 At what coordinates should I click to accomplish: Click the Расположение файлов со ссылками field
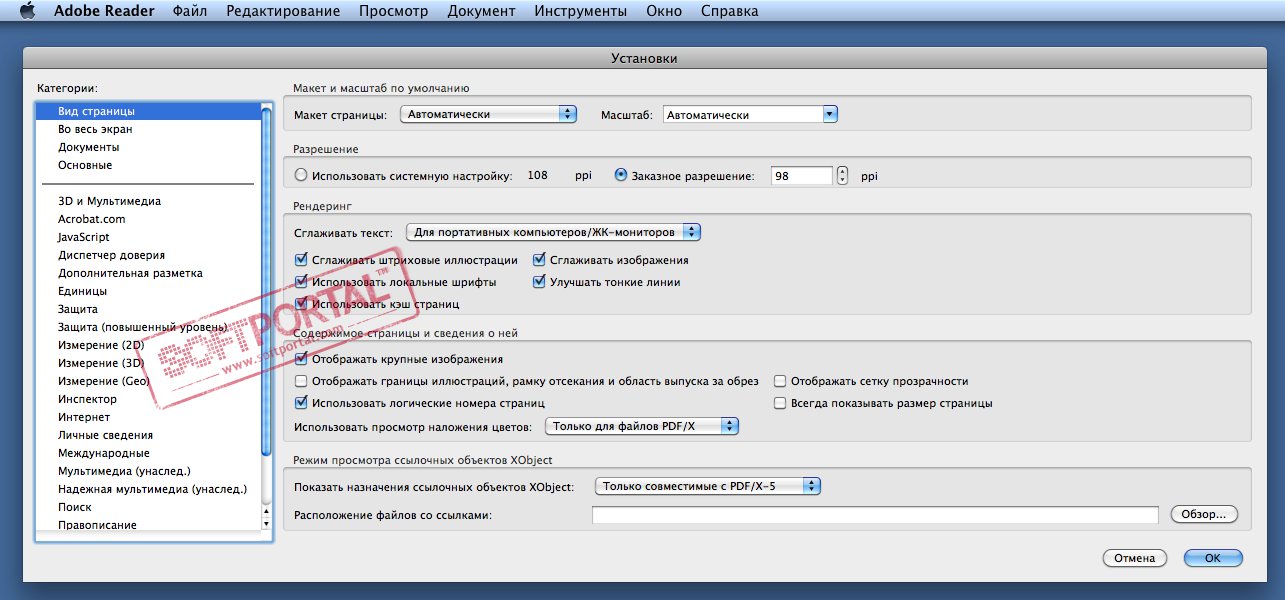[875, 515]
